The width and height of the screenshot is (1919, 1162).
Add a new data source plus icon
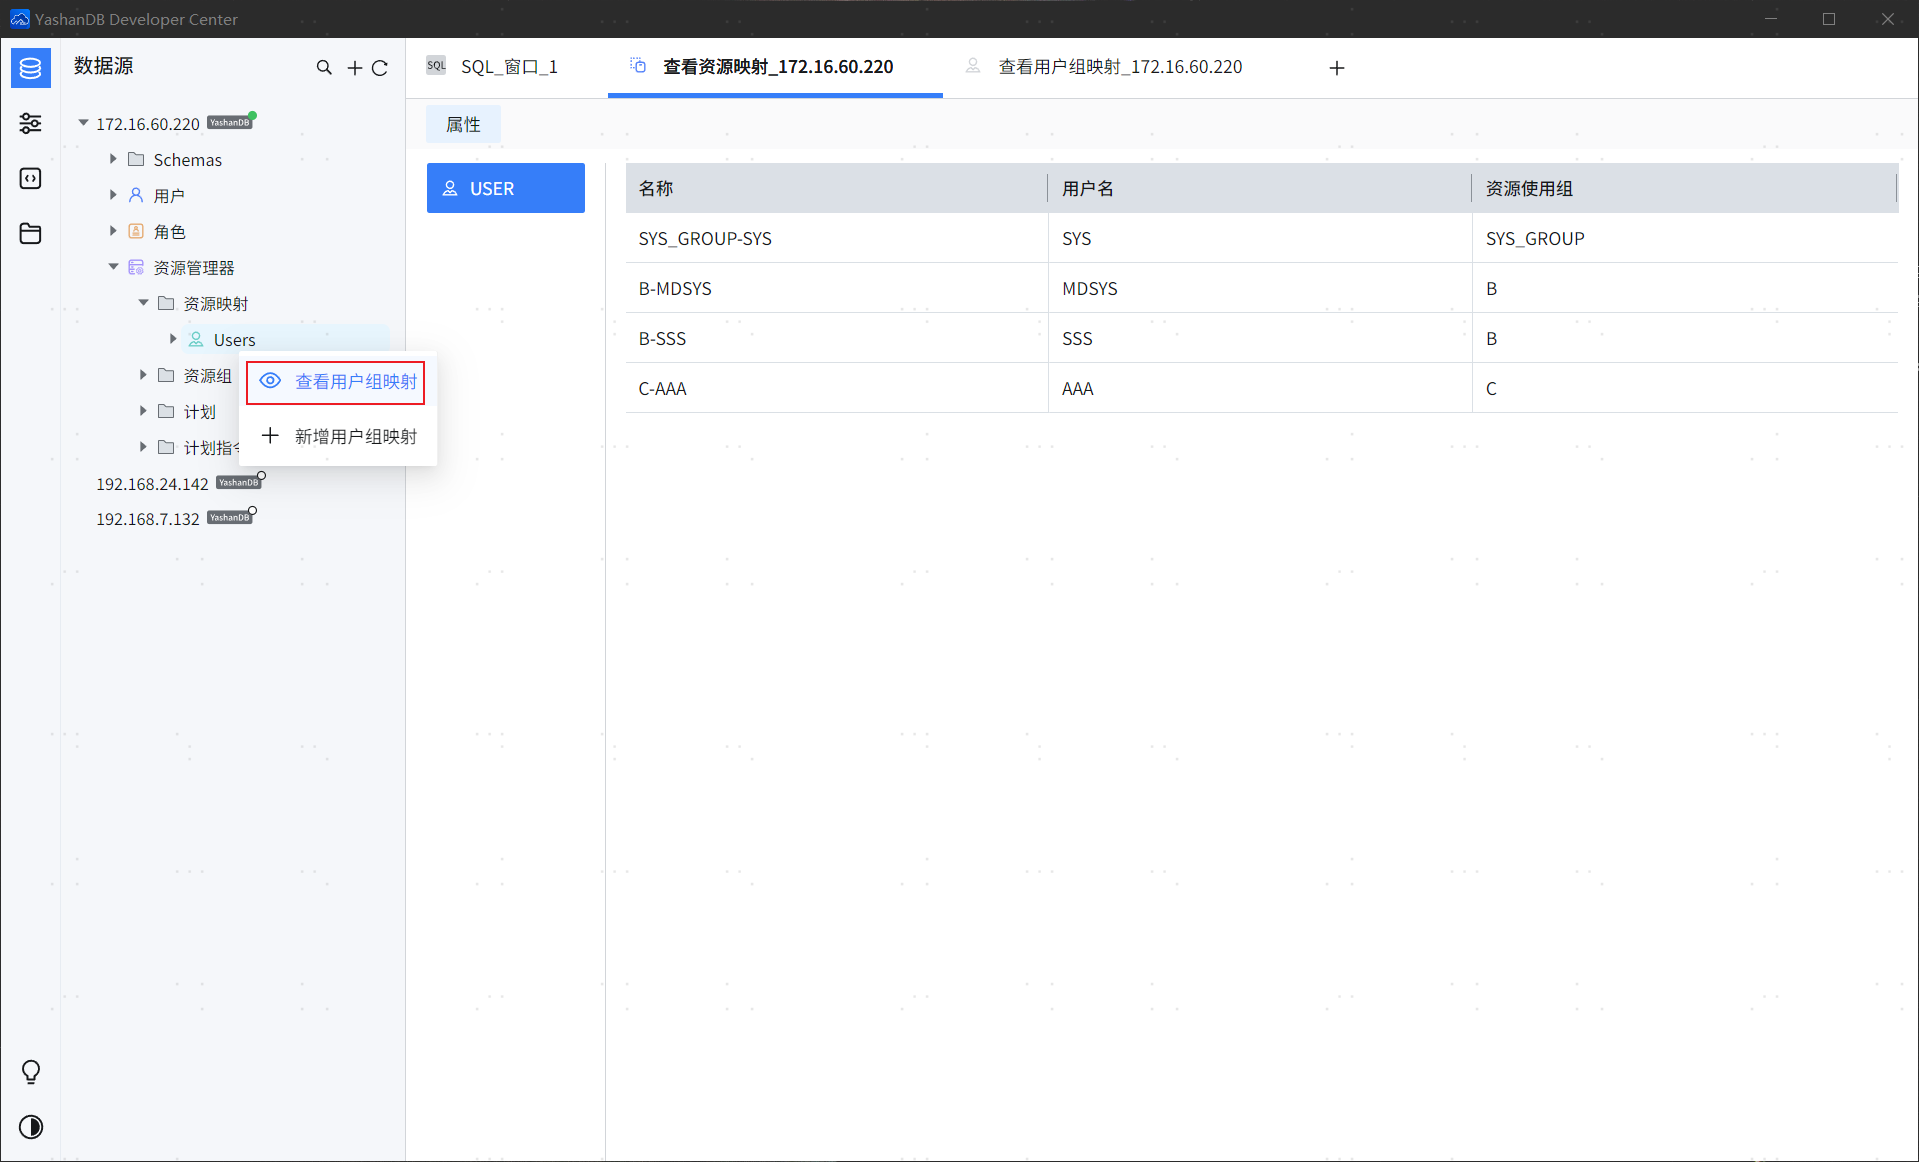[x=354, y=68]
